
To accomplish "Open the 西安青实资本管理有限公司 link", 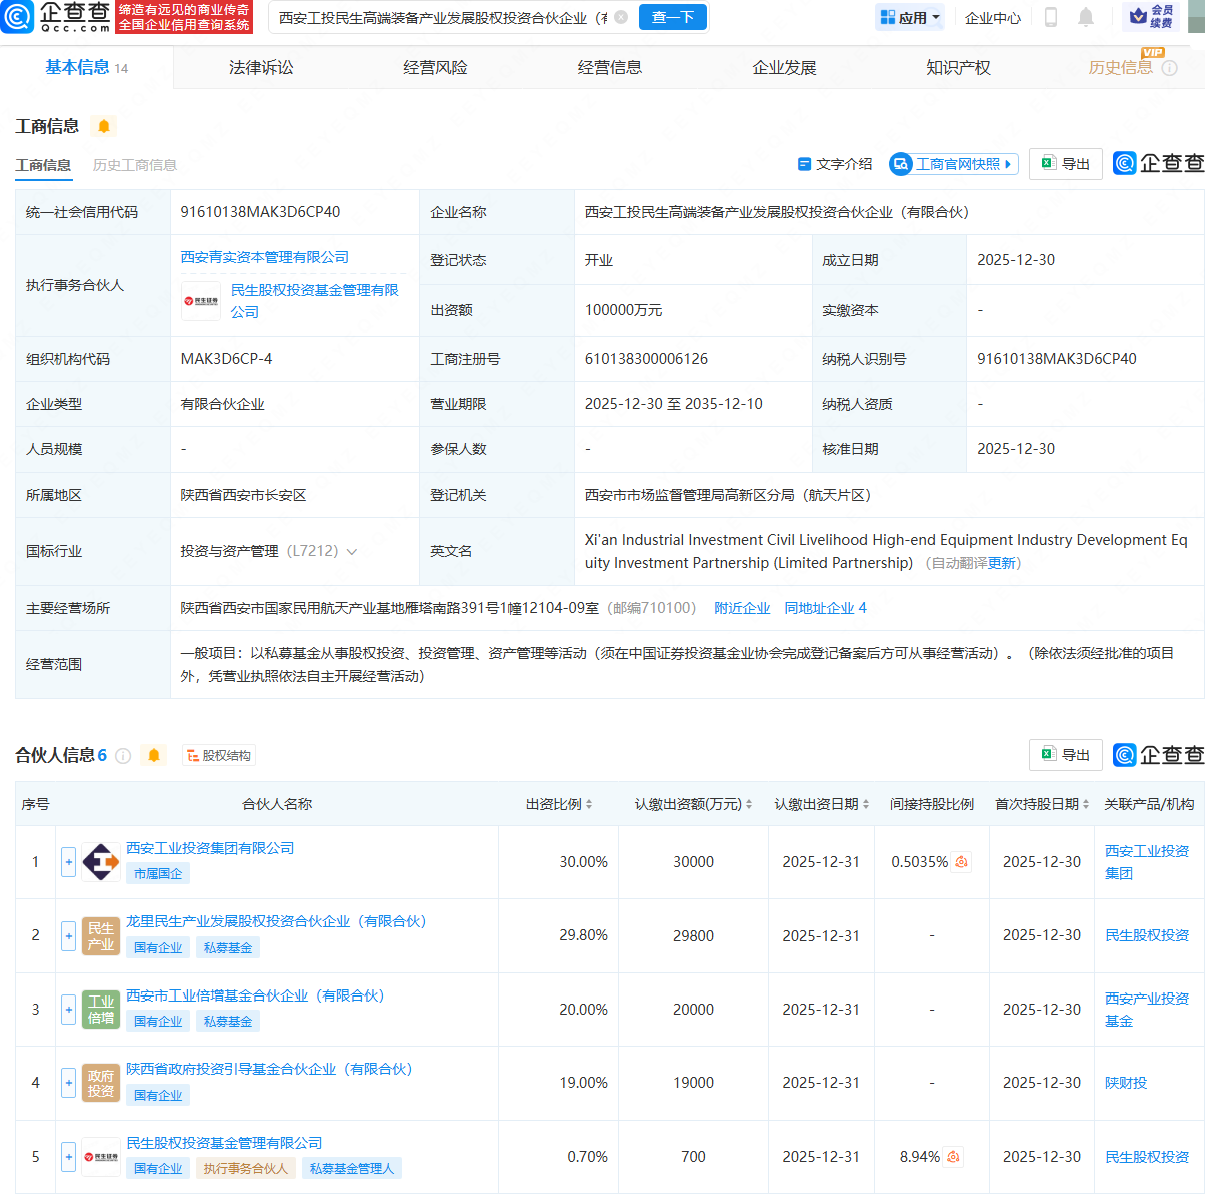I will [x=264, y=257].
